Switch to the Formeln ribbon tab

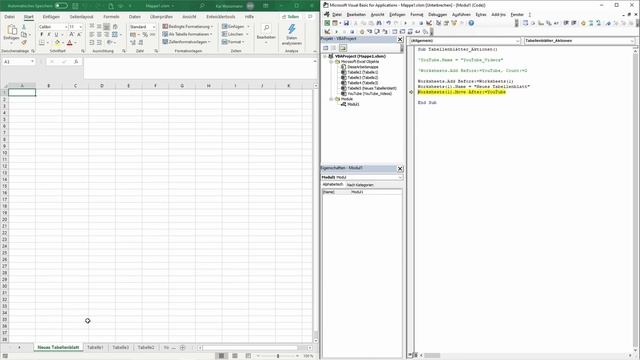(111, 17)
